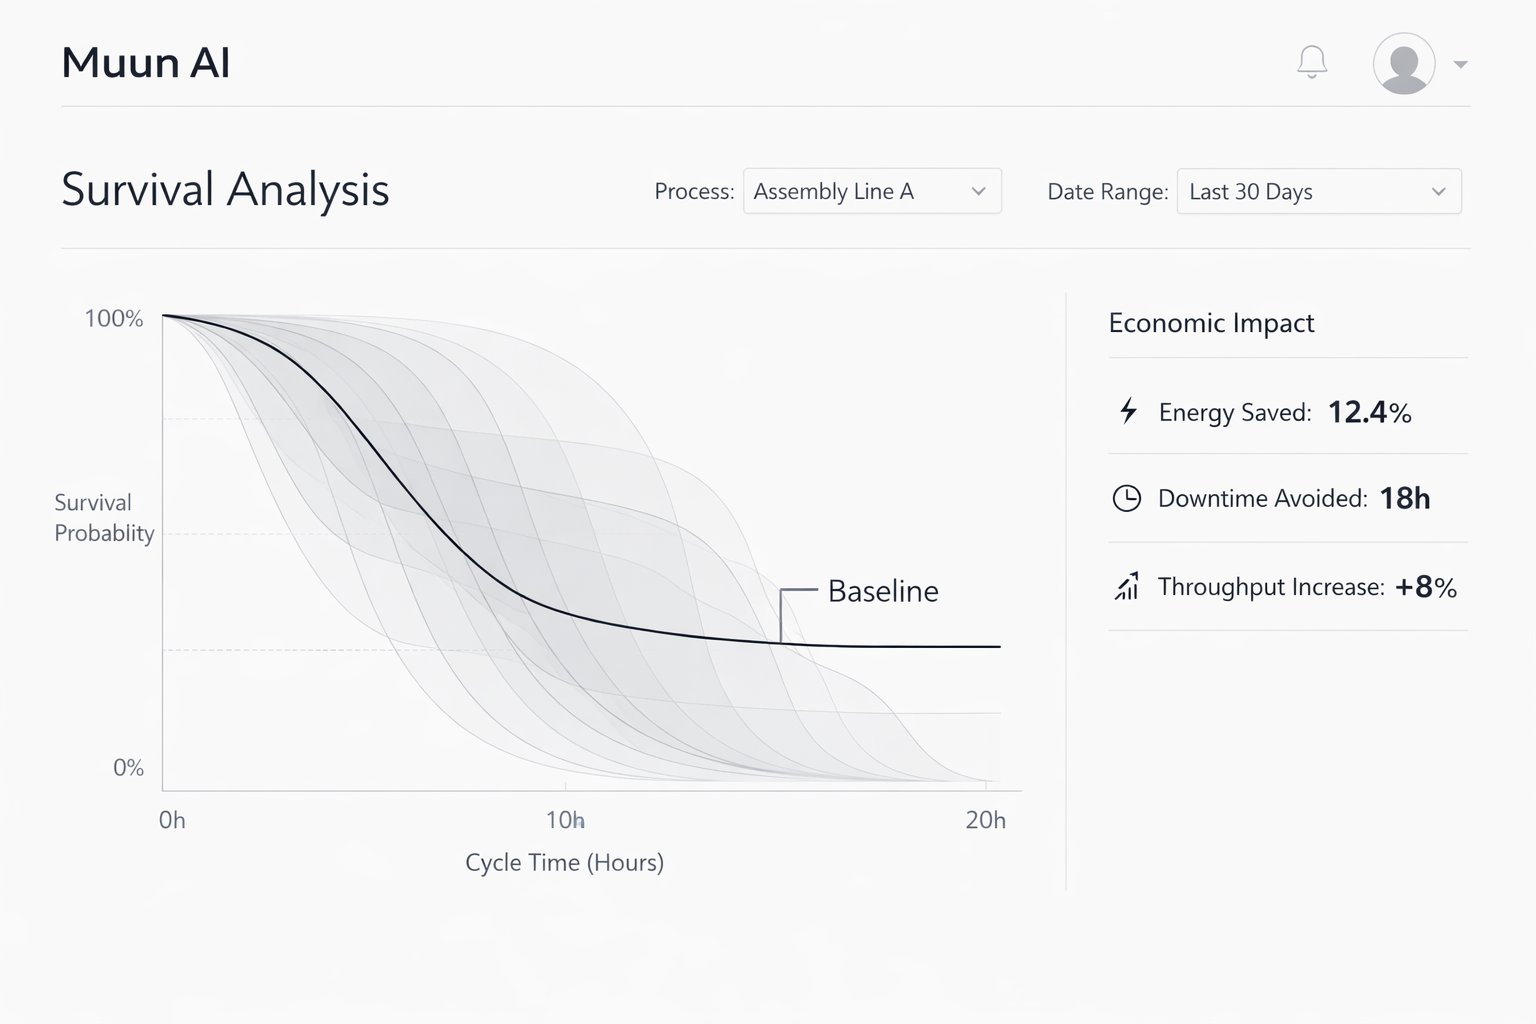Expand the account menu next to the avatar
The width and height of the screenshot is (1536, 1024).
pyautogui.click(x=1460, y=62)
